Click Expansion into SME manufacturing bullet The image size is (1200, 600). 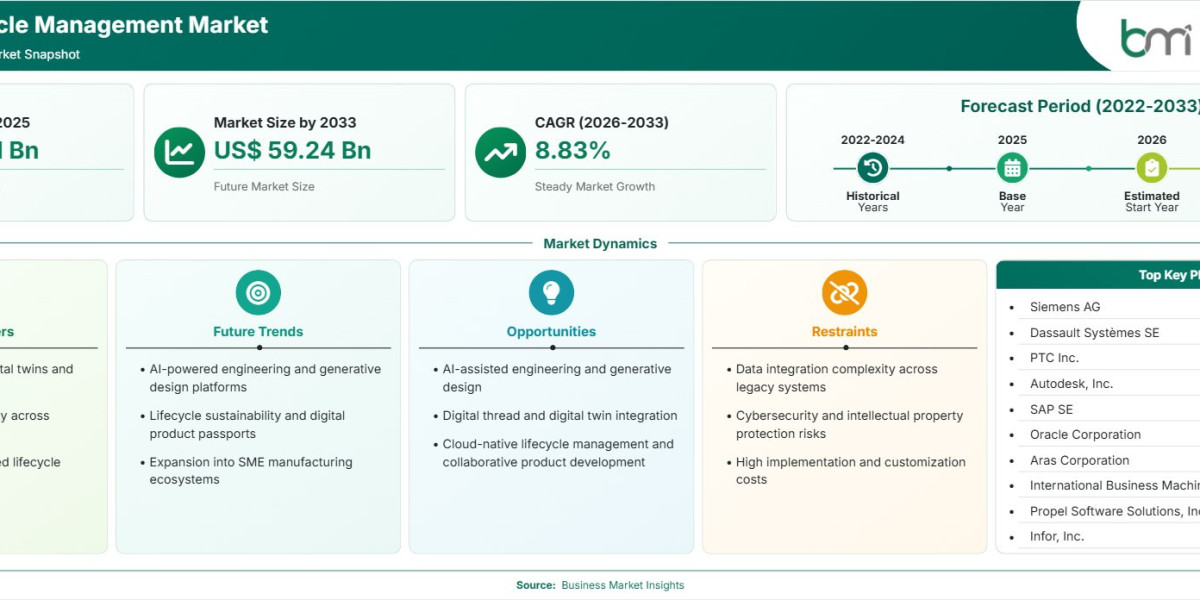pos(251,471)
